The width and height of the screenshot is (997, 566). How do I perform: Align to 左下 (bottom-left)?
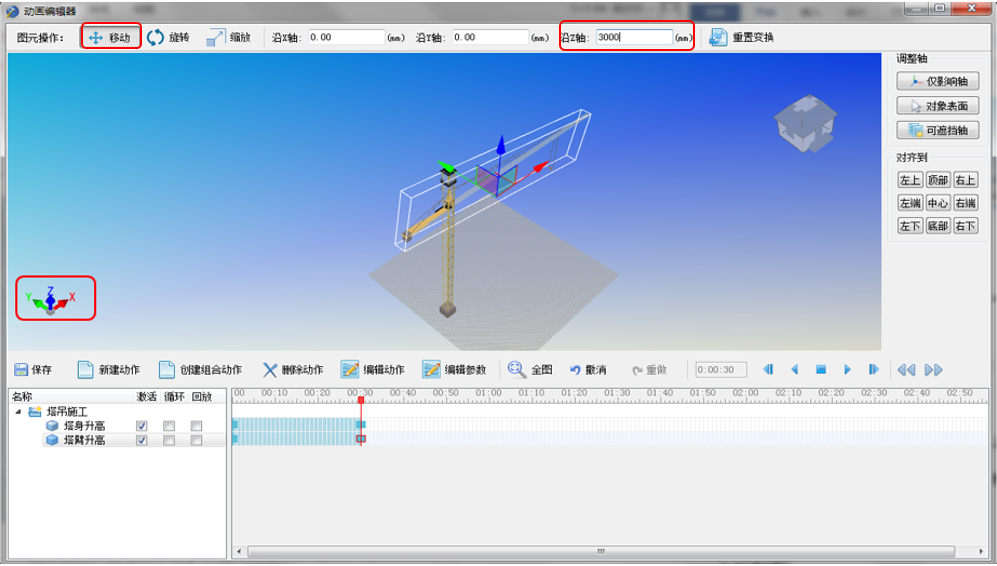click(910, 226)
